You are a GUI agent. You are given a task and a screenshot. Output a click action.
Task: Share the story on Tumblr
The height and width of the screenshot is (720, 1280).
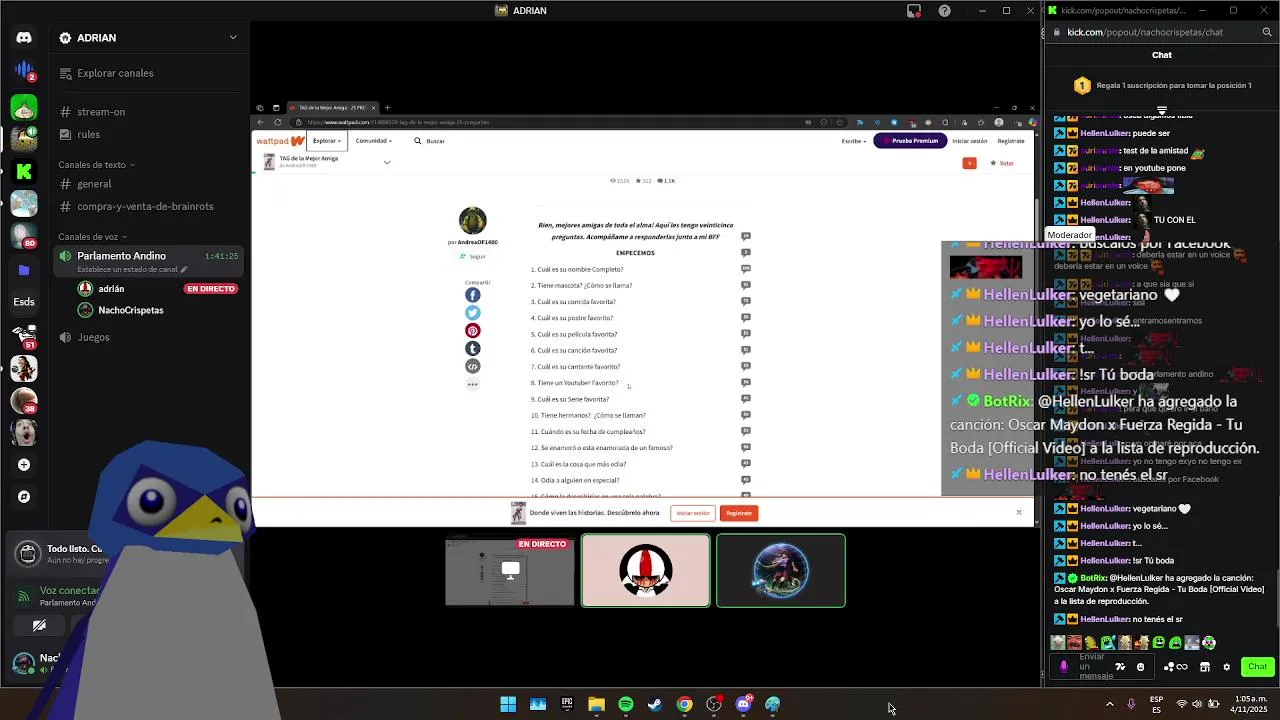click(x=473, y=349)
